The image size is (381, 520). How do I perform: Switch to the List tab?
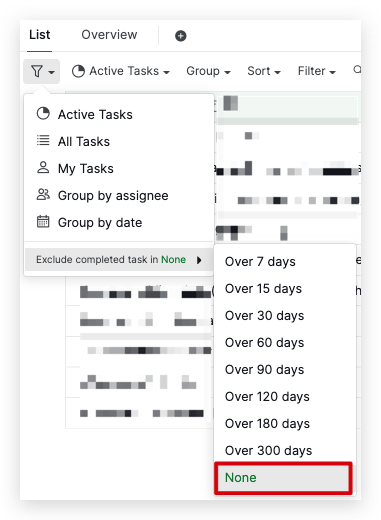pos(39,35)
